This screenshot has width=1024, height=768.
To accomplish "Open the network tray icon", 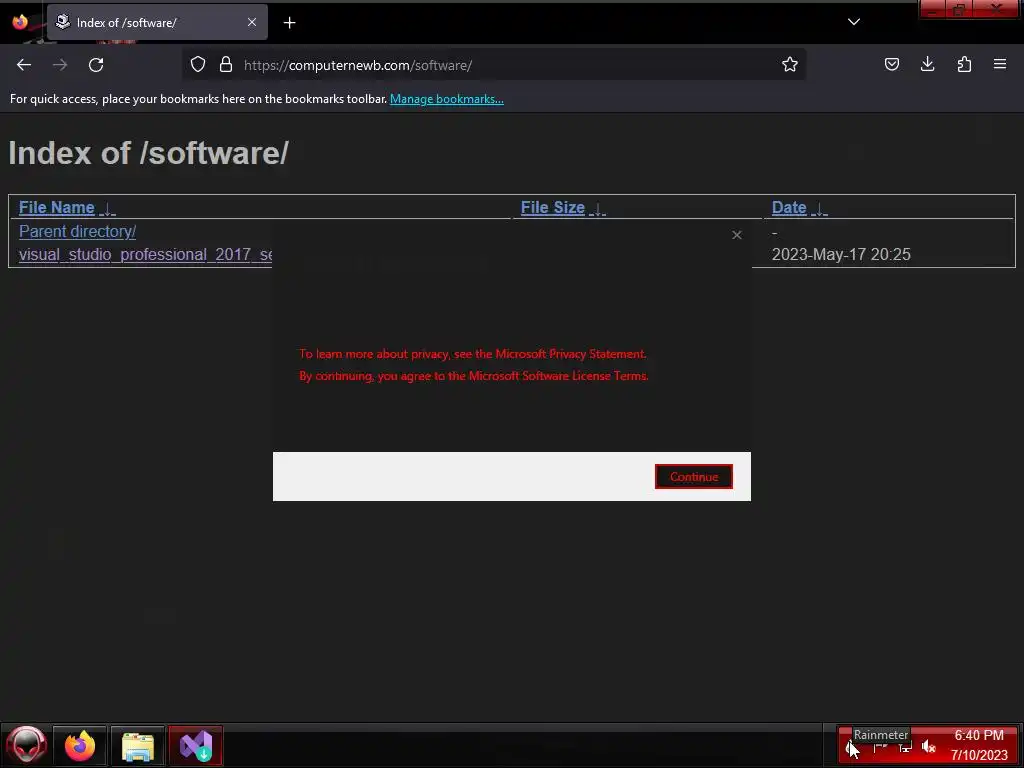I will (x=905, y=748).
